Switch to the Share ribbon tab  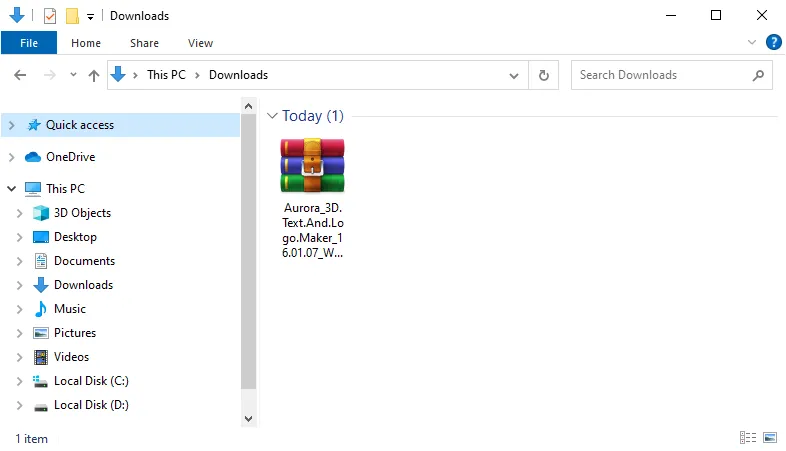click(x=144, y=43)
